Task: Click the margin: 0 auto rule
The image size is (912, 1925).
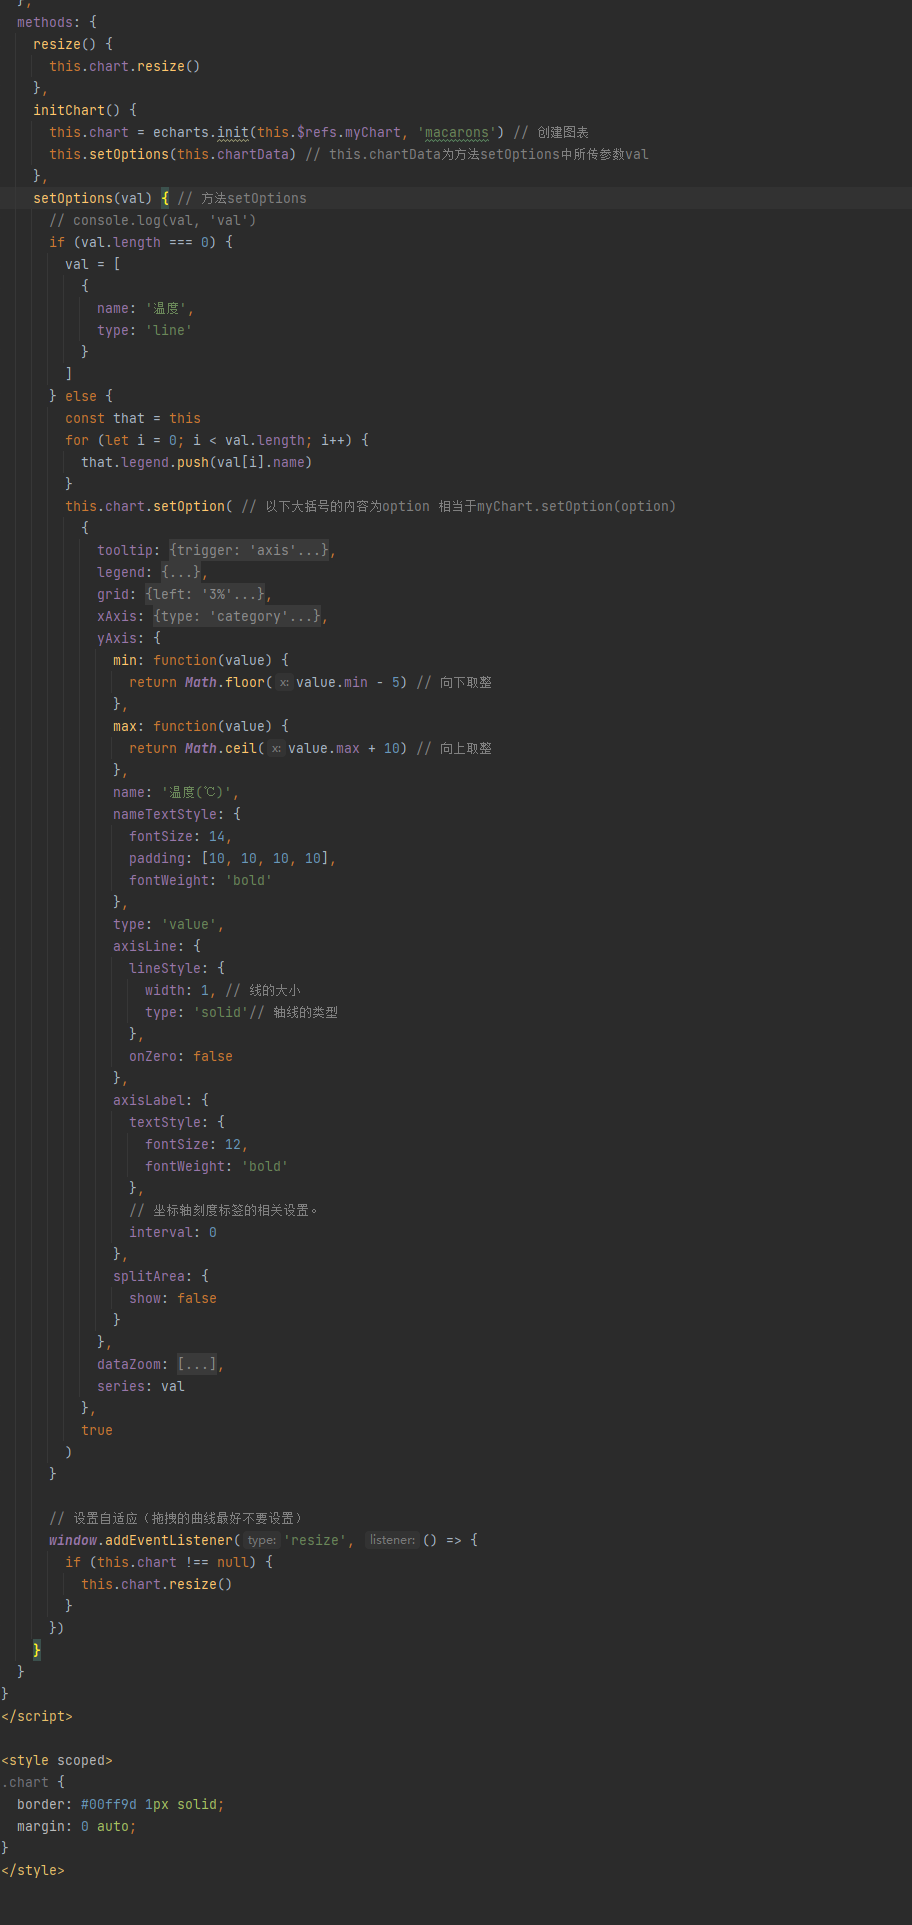Action: coord(77,1826)
